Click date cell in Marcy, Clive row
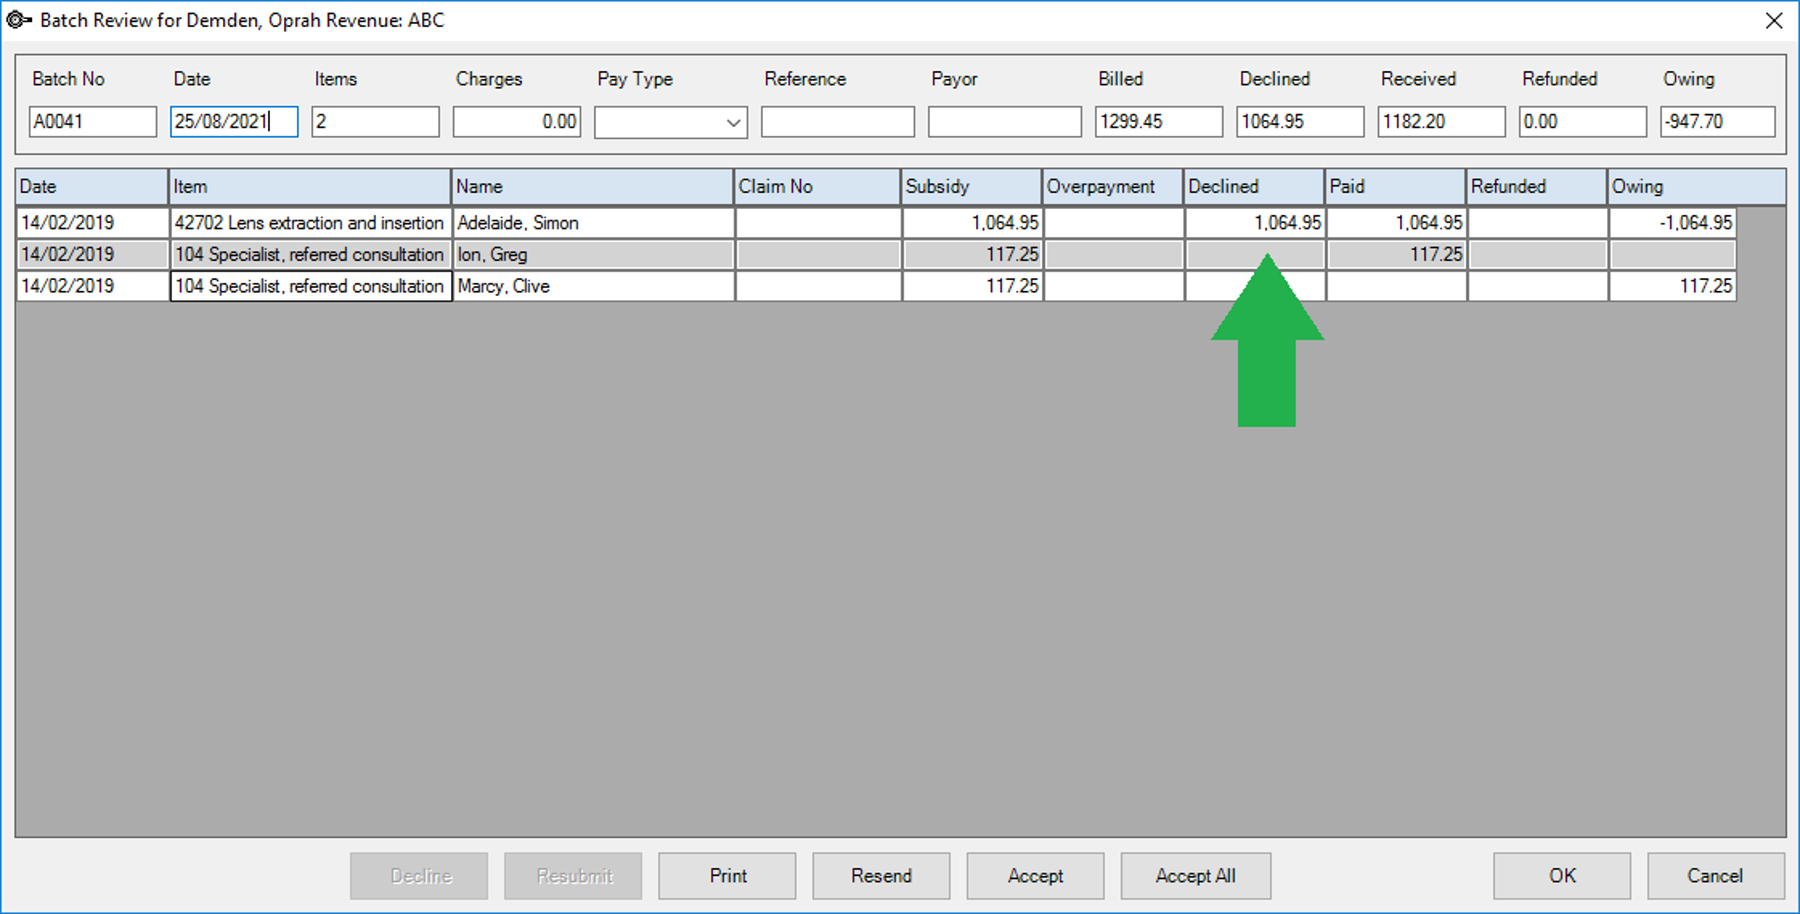1800x914 pixels. pos(92,286)
